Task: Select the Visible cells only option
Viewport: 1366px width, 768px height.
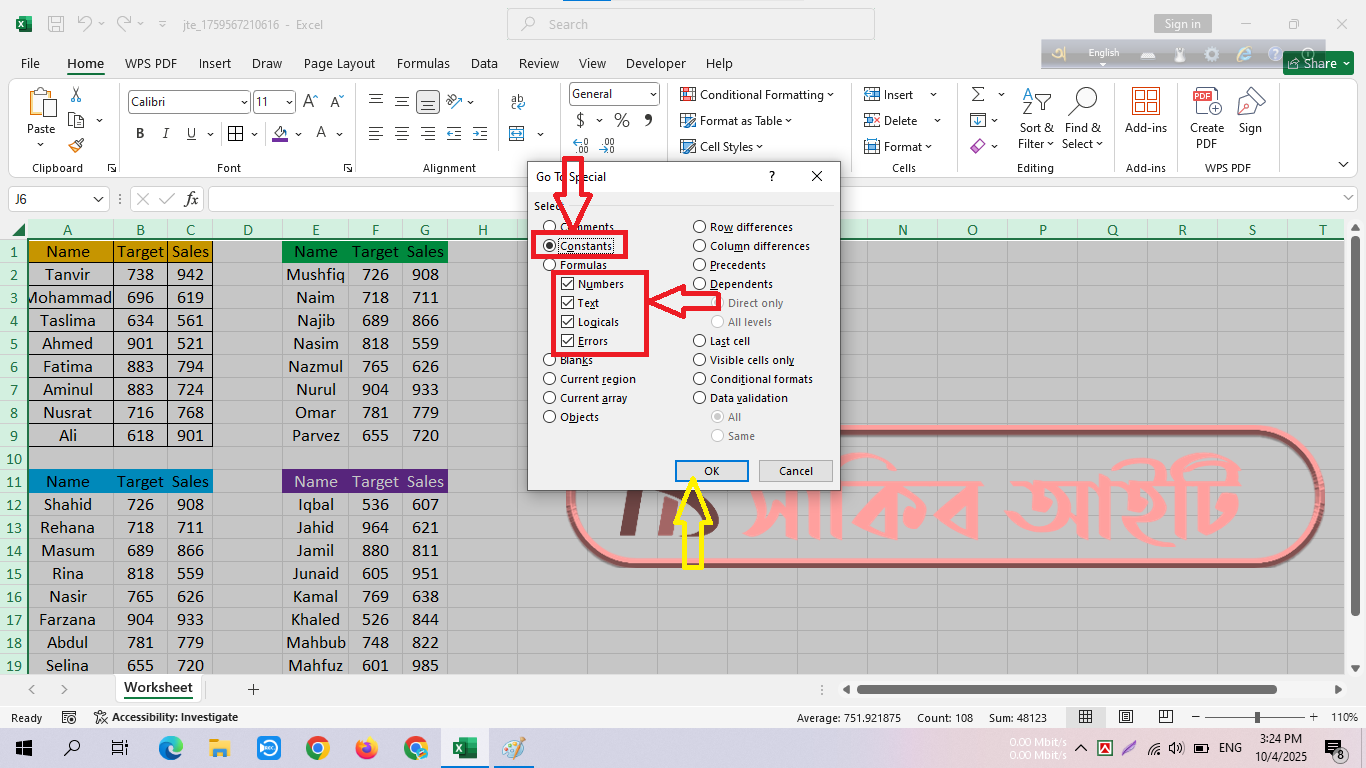Action: [700, 360]
